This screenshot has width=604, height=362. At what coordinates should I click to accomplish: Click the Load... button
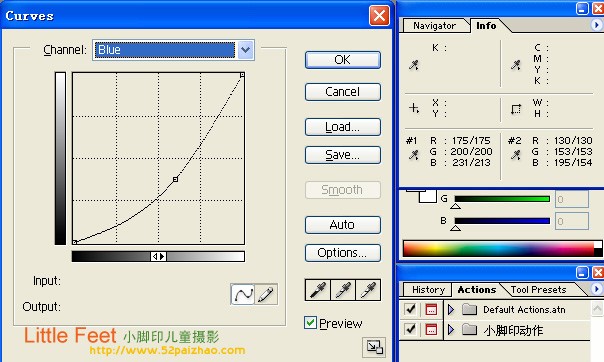point(343,127)
